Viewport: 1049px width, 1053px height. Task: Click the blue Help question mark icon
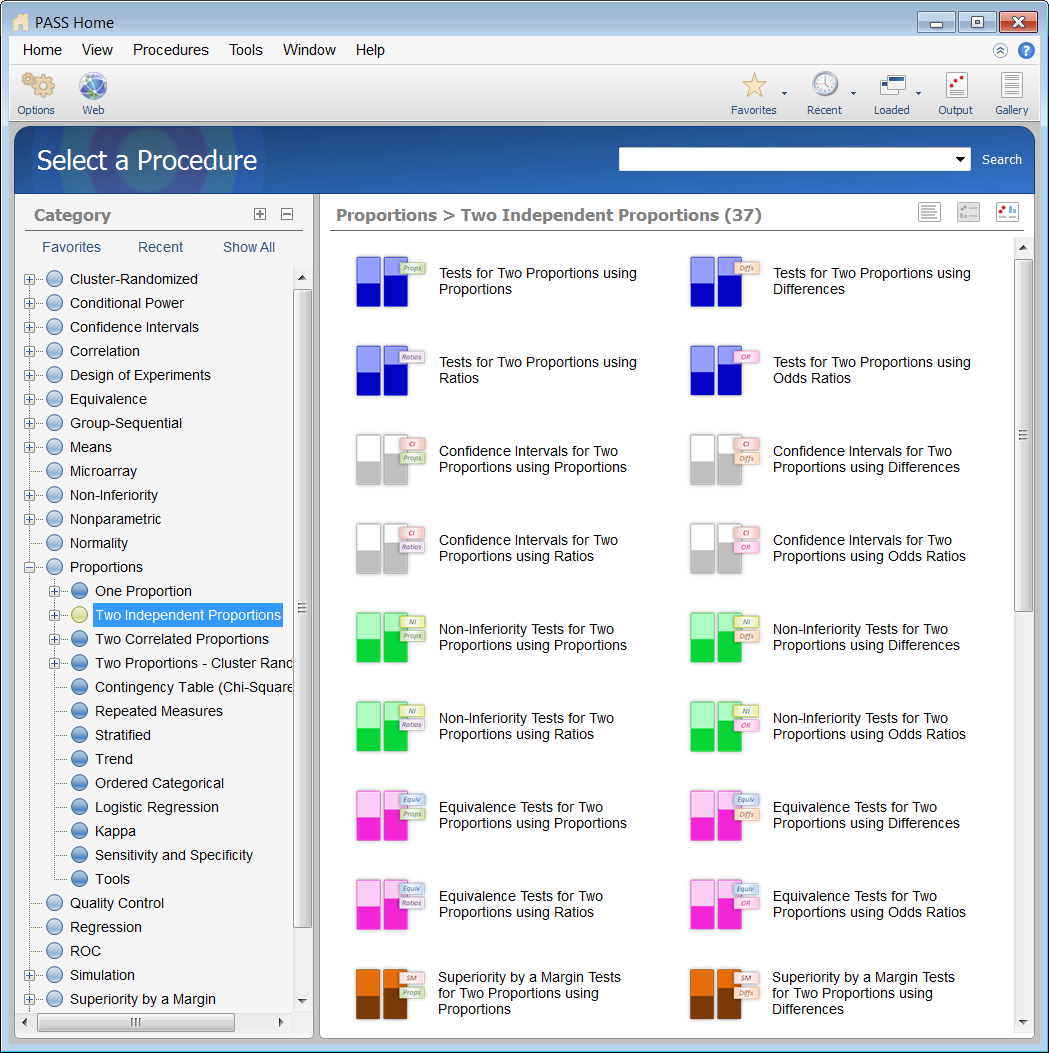(1025, 50)
